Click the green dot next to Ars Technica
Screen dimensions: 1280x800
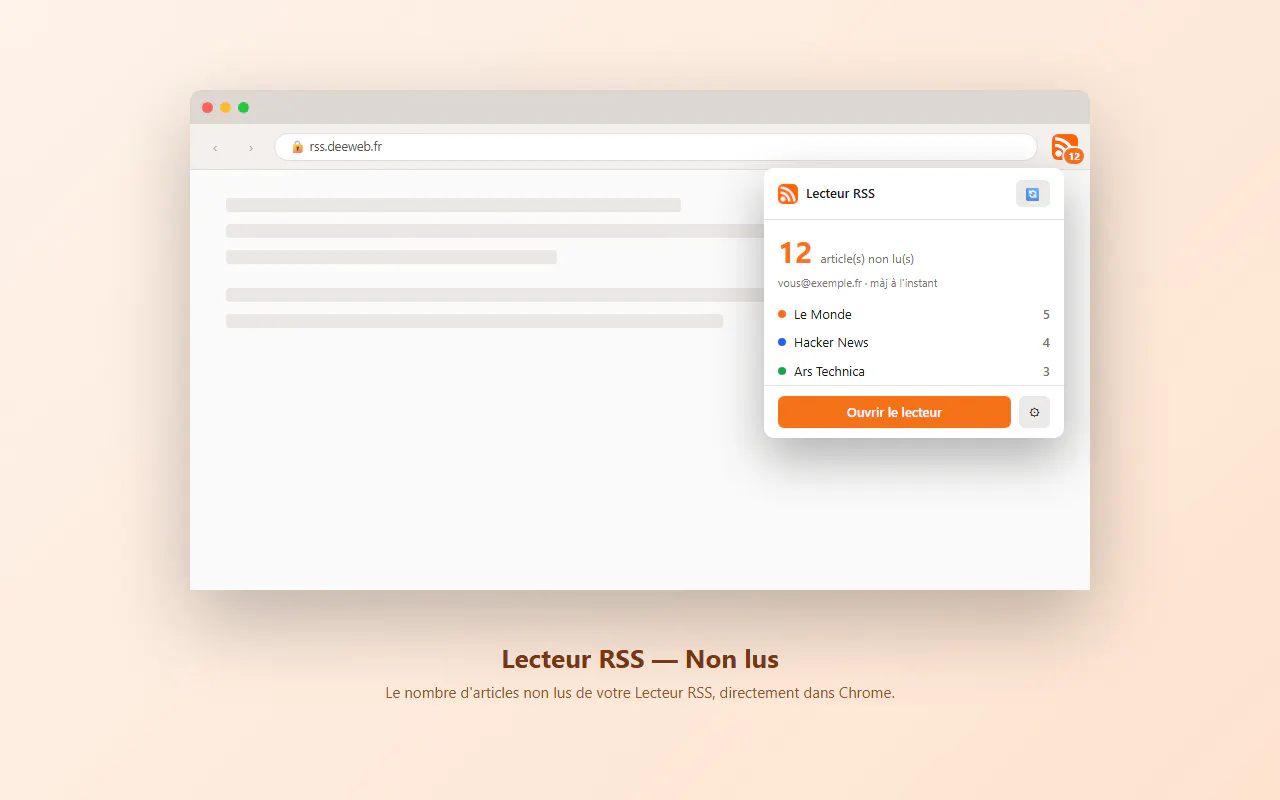pos(782,371)
